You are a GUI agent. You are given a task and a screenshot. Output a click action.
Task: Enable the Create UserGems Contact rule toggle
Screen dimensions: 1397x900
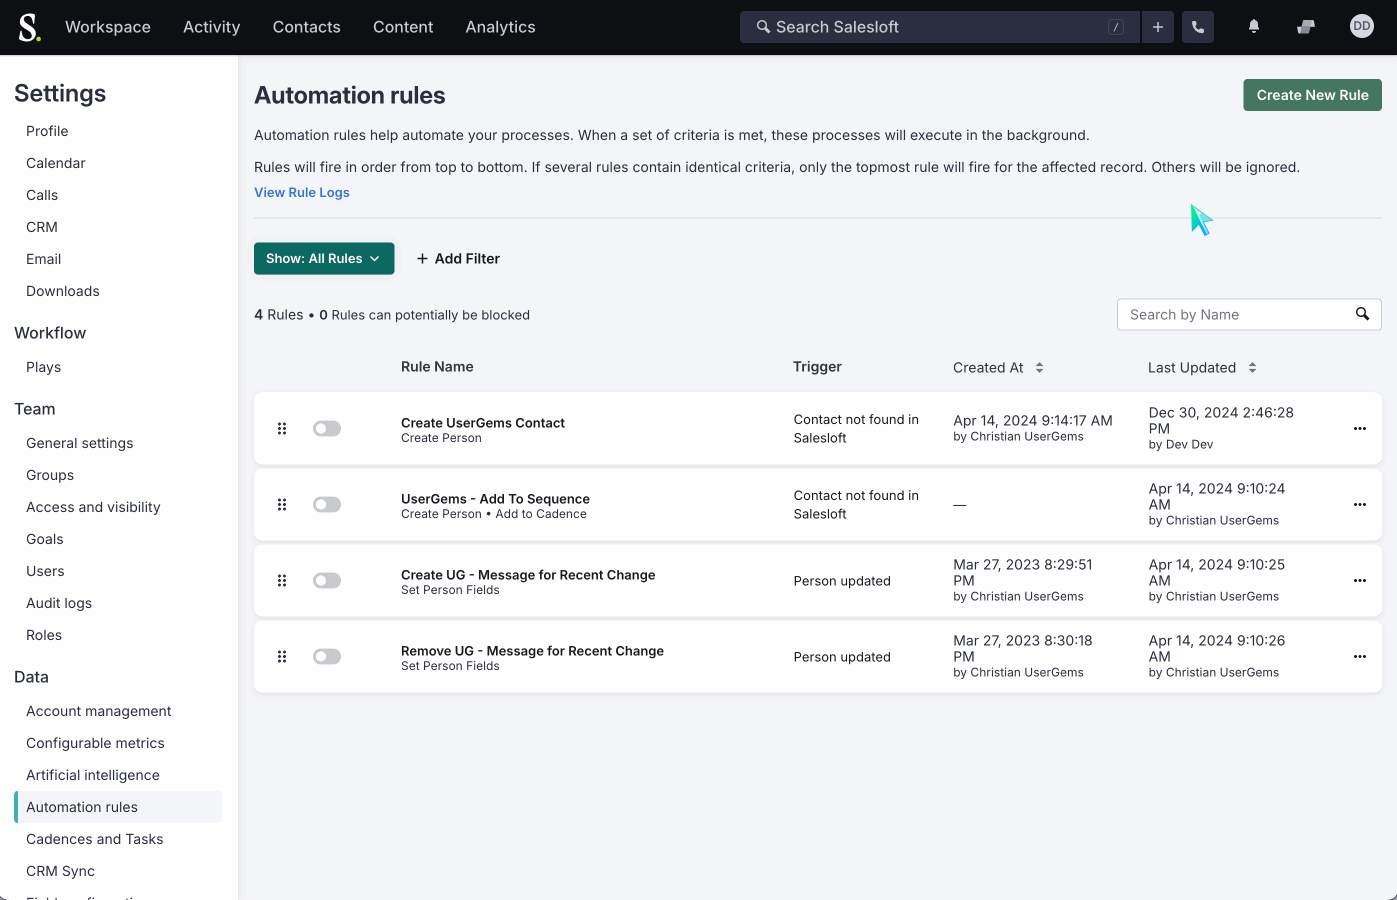point(327,428)
